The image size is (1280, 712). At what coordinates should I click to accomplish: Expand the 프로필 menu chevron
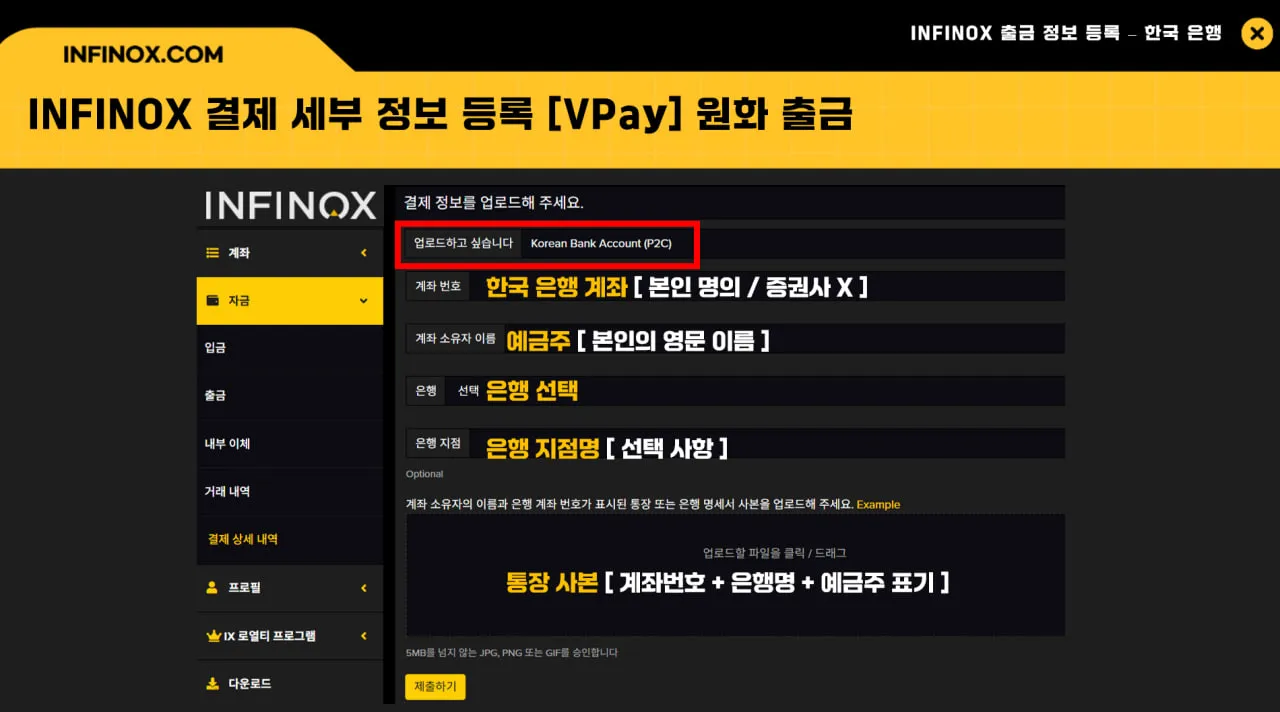point(364,588)
